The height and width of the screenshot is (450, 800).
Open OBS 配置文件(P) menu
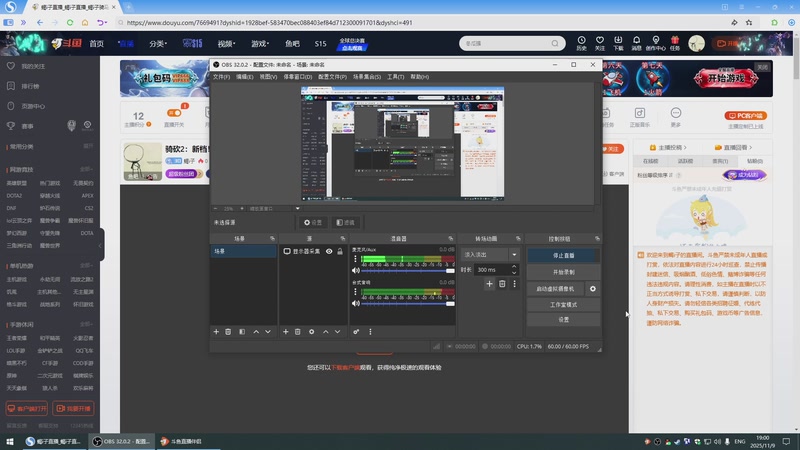pos(332,77)
